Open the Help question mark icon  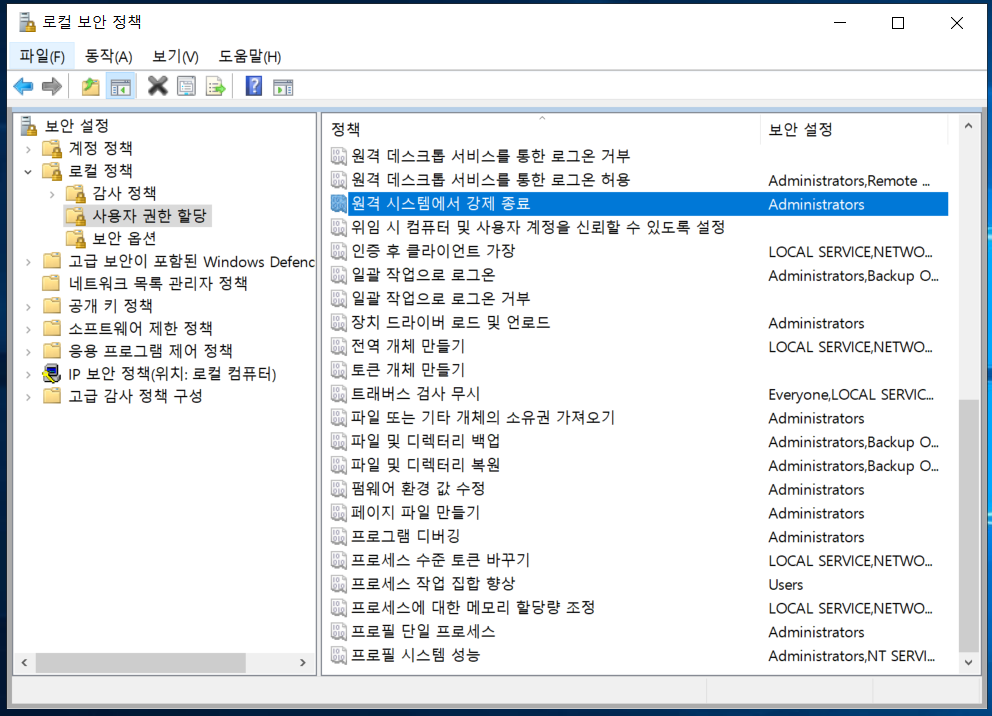click(x=254, y=86)
